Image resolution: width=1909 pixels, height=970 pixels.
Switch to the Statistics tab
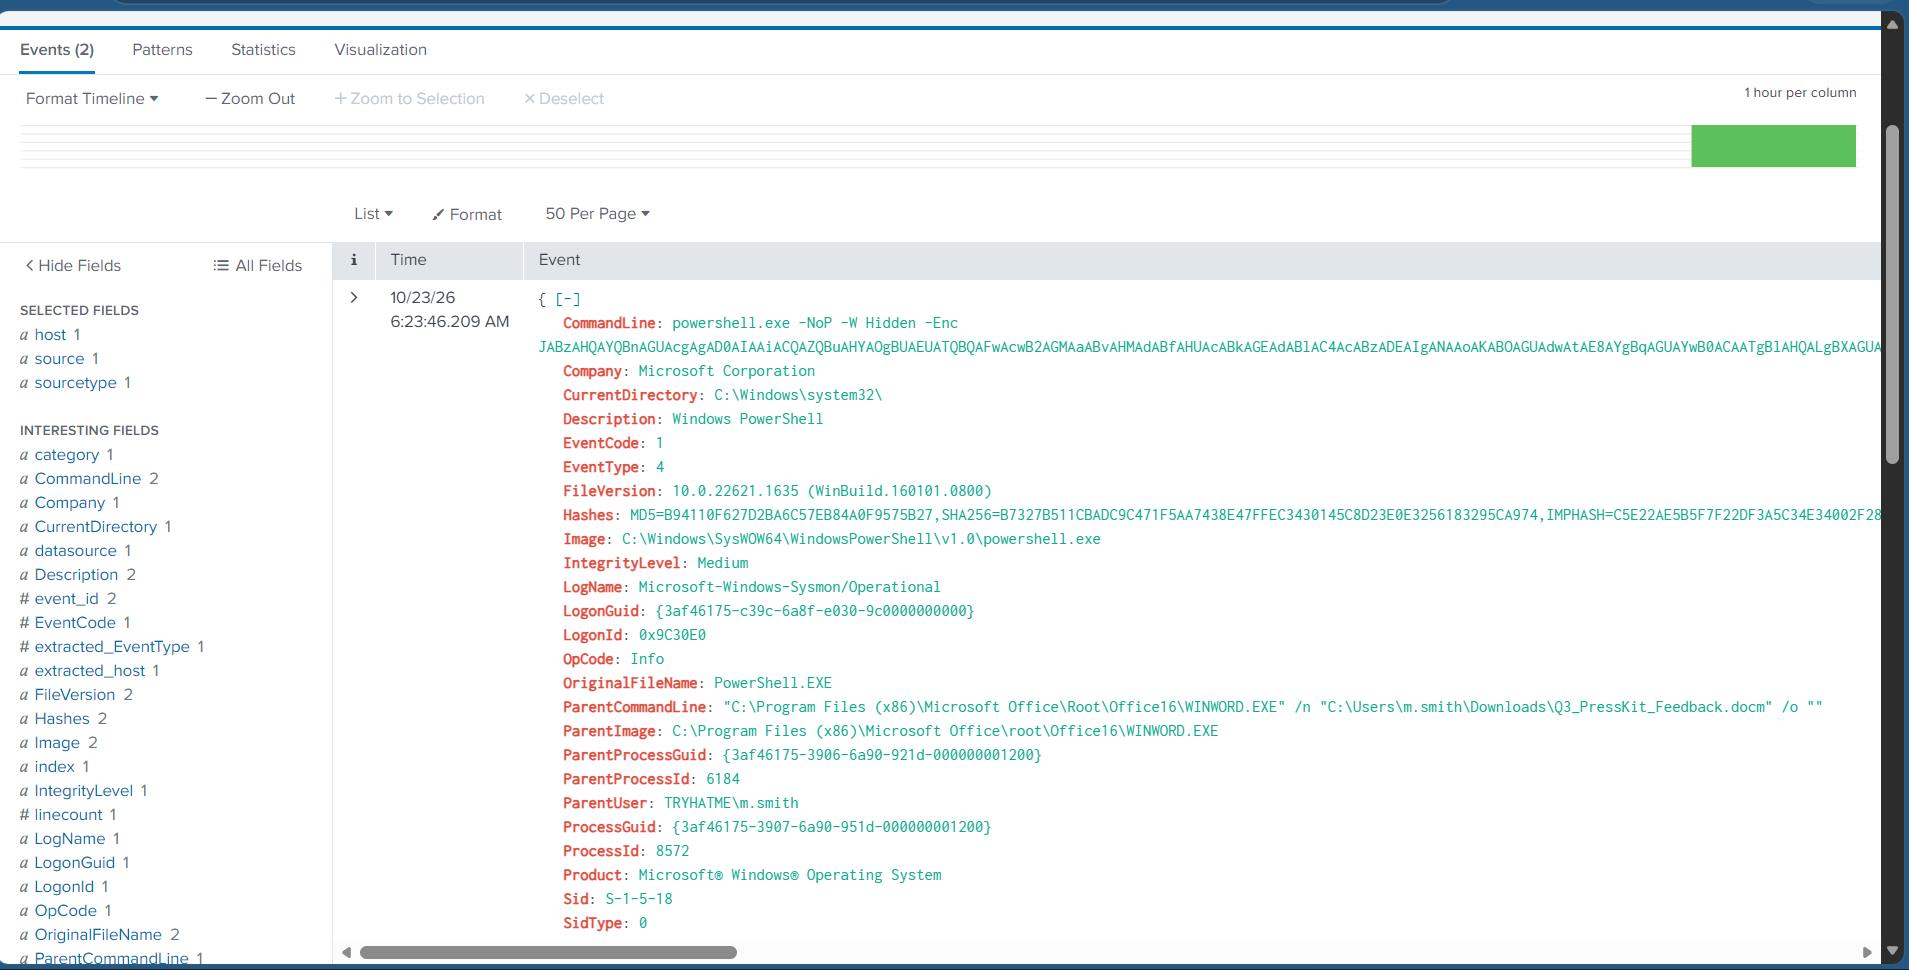(263, 50)
